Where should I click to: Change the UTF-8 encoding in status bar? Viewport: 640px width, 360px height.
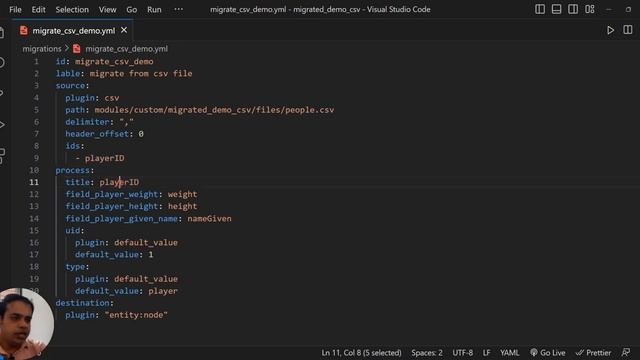point(462,353)
